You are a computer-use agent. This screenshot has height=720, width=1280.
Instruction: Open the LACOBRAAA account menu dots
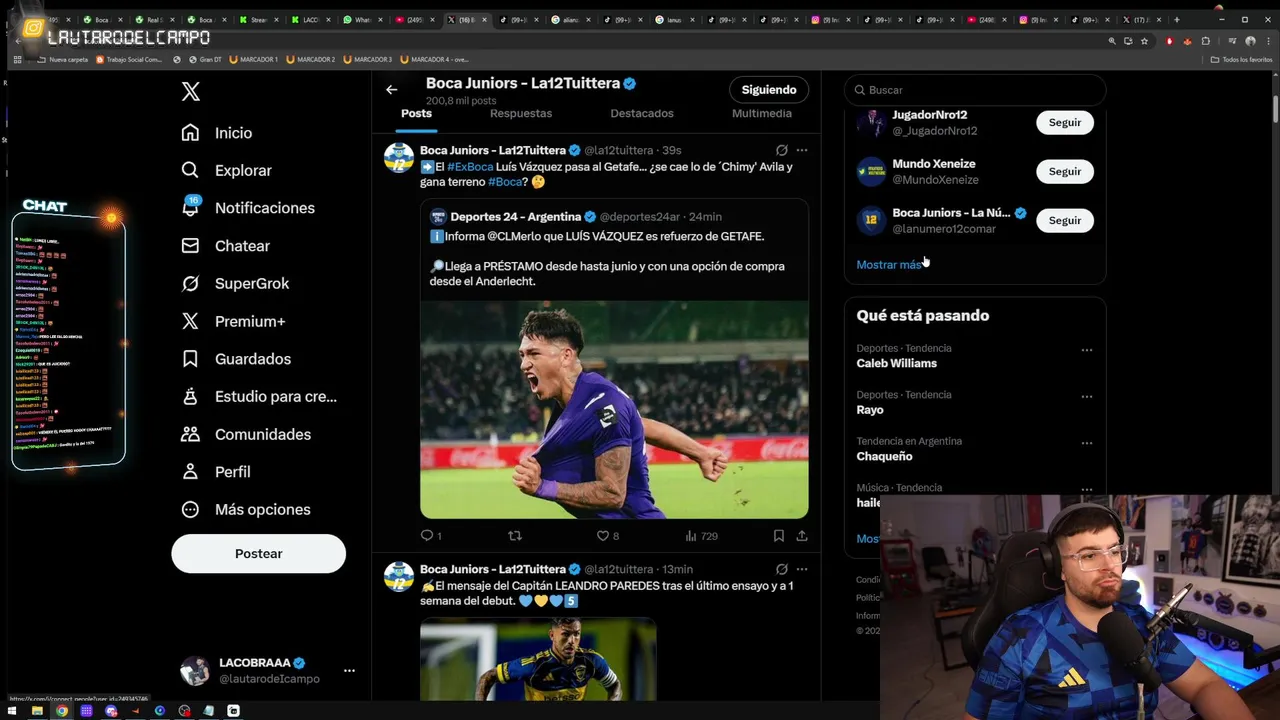point(349,671)
